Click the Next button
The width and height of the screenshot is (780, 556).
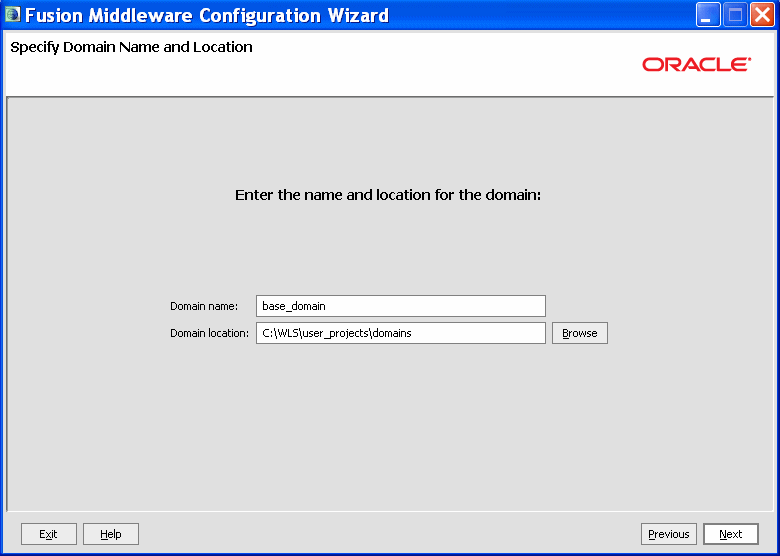click(731, 534)
